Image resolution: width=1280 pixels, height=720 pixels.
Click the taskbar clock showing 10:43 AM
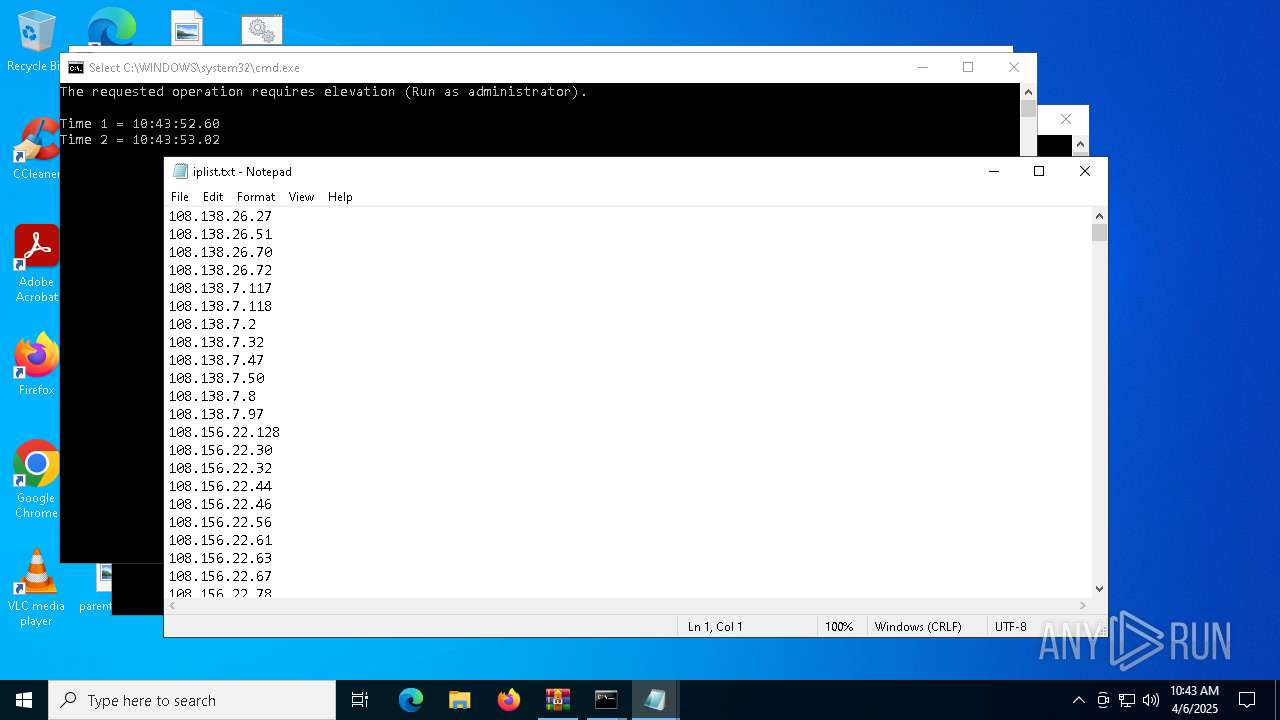tap(1194, 700)
